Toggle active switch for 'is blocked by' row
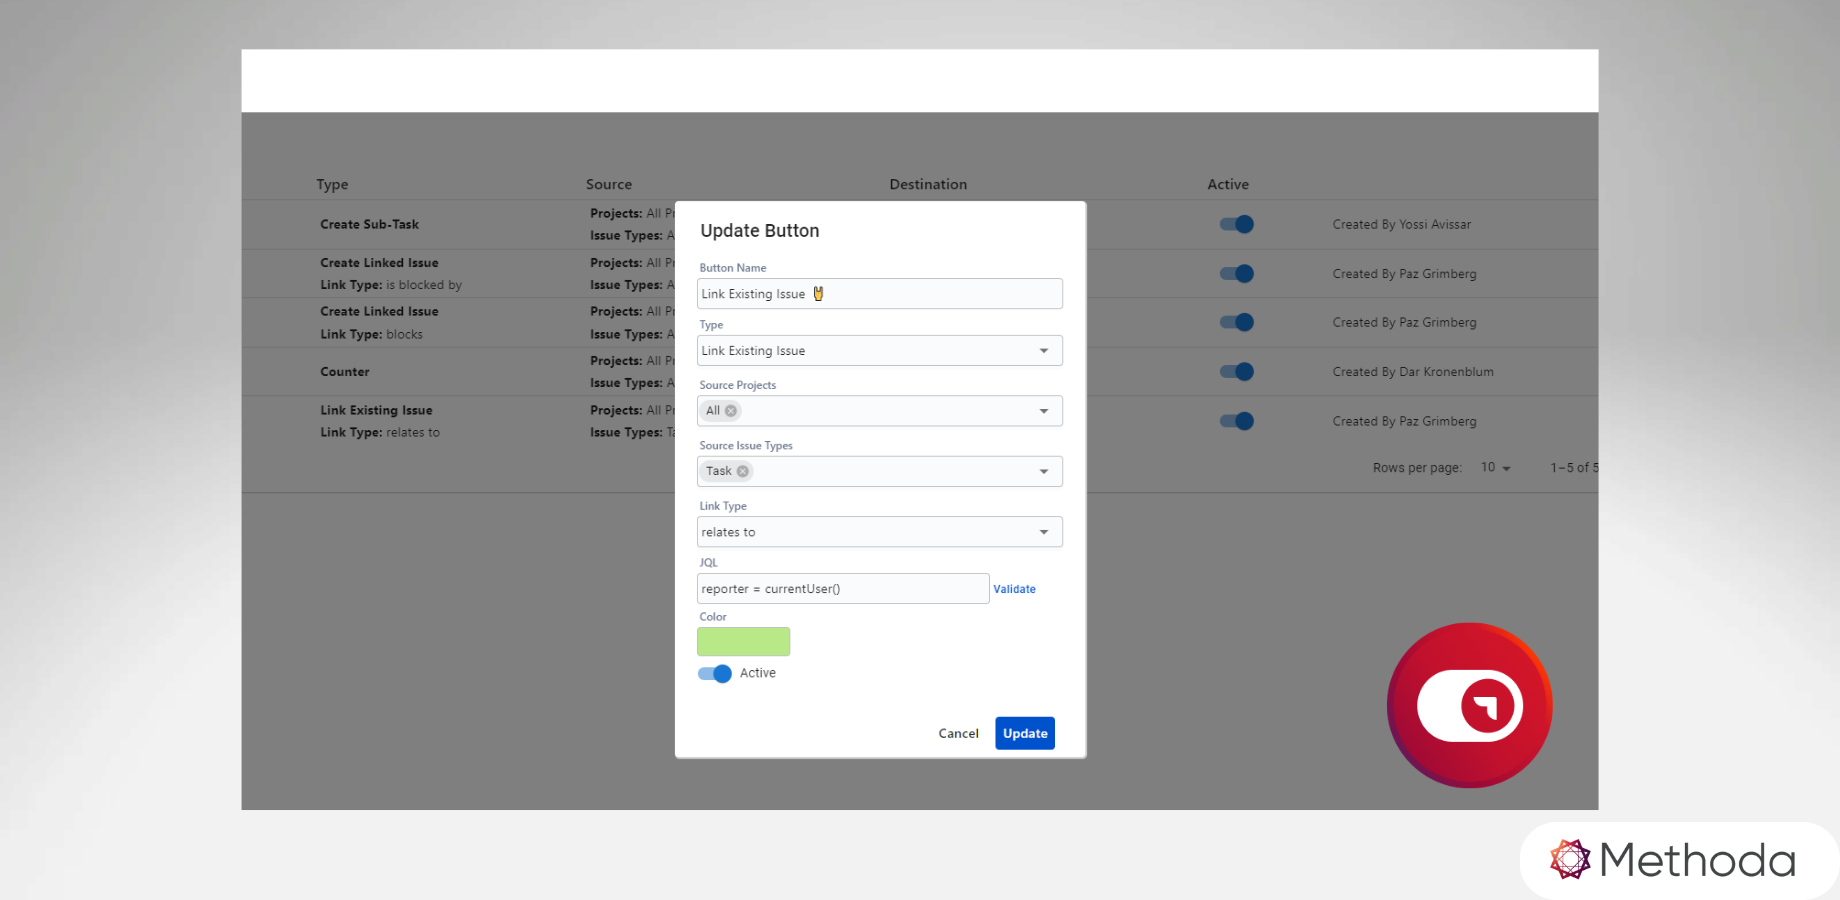 click(x=1237, y=273)
